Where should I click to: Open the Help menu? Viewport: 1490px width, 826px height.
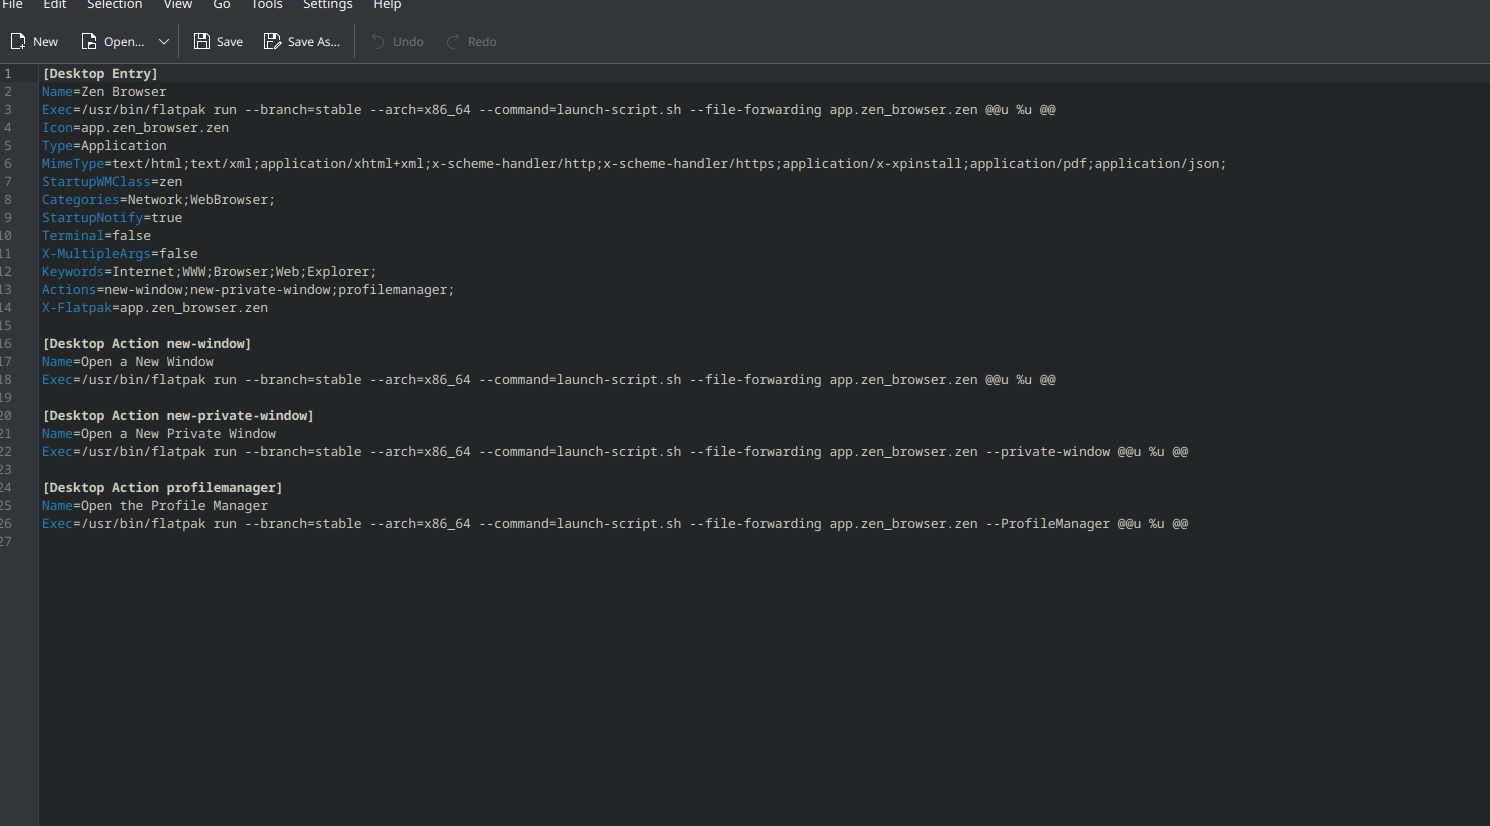(x=387, y=5)
